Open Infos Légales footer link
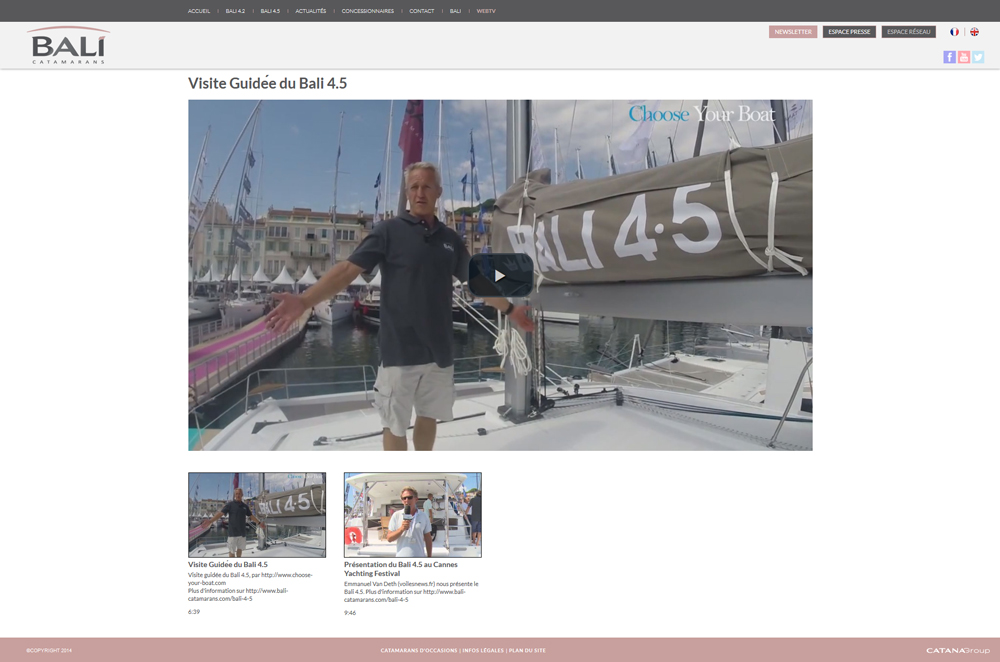 tap(483, 651)
